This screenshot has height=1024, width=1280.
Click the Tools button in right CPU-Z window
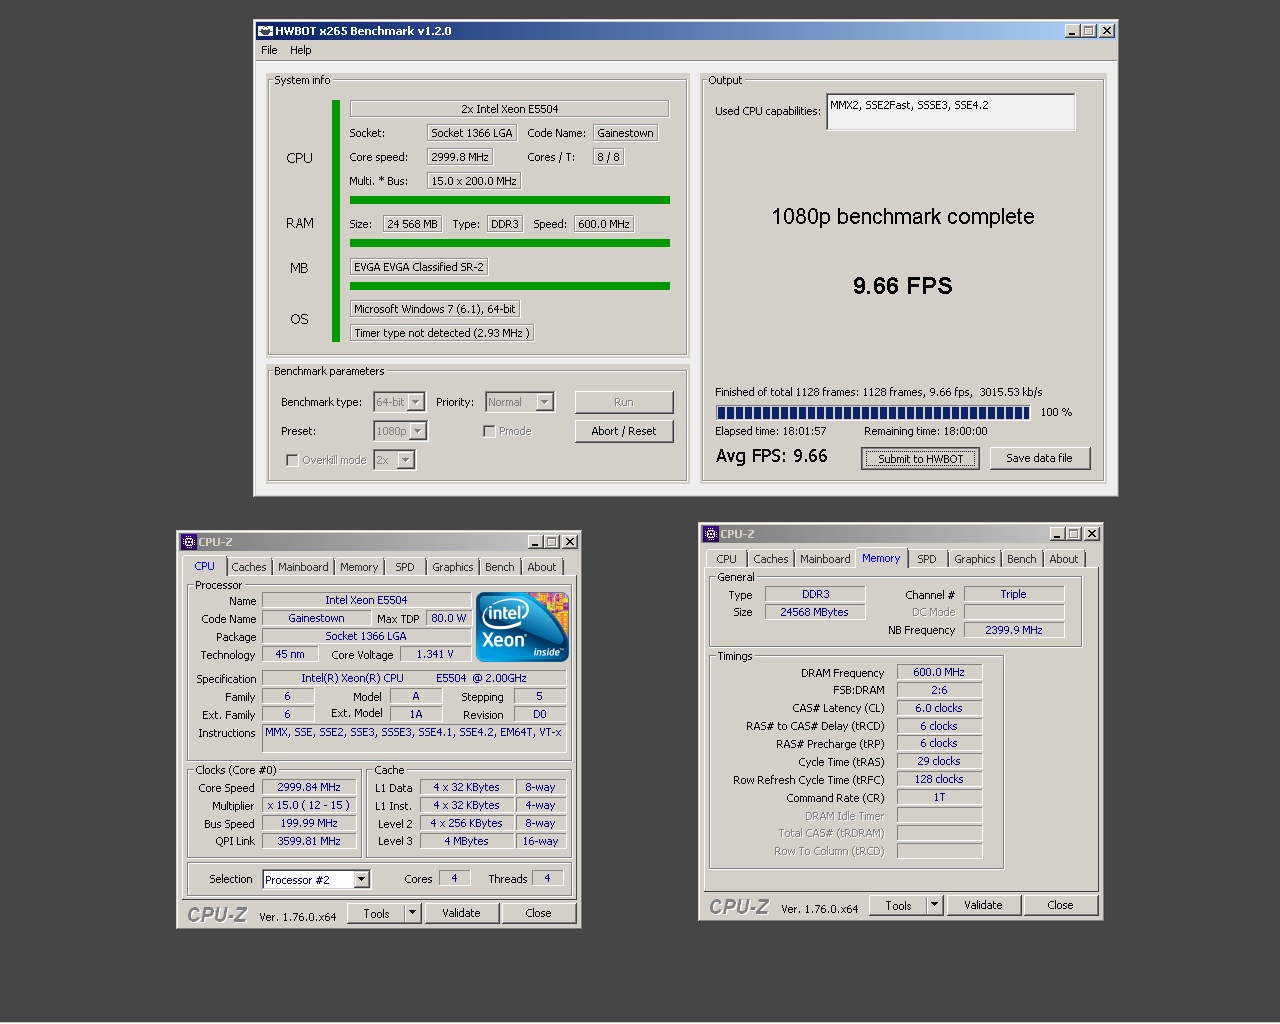tap(899, 905)
